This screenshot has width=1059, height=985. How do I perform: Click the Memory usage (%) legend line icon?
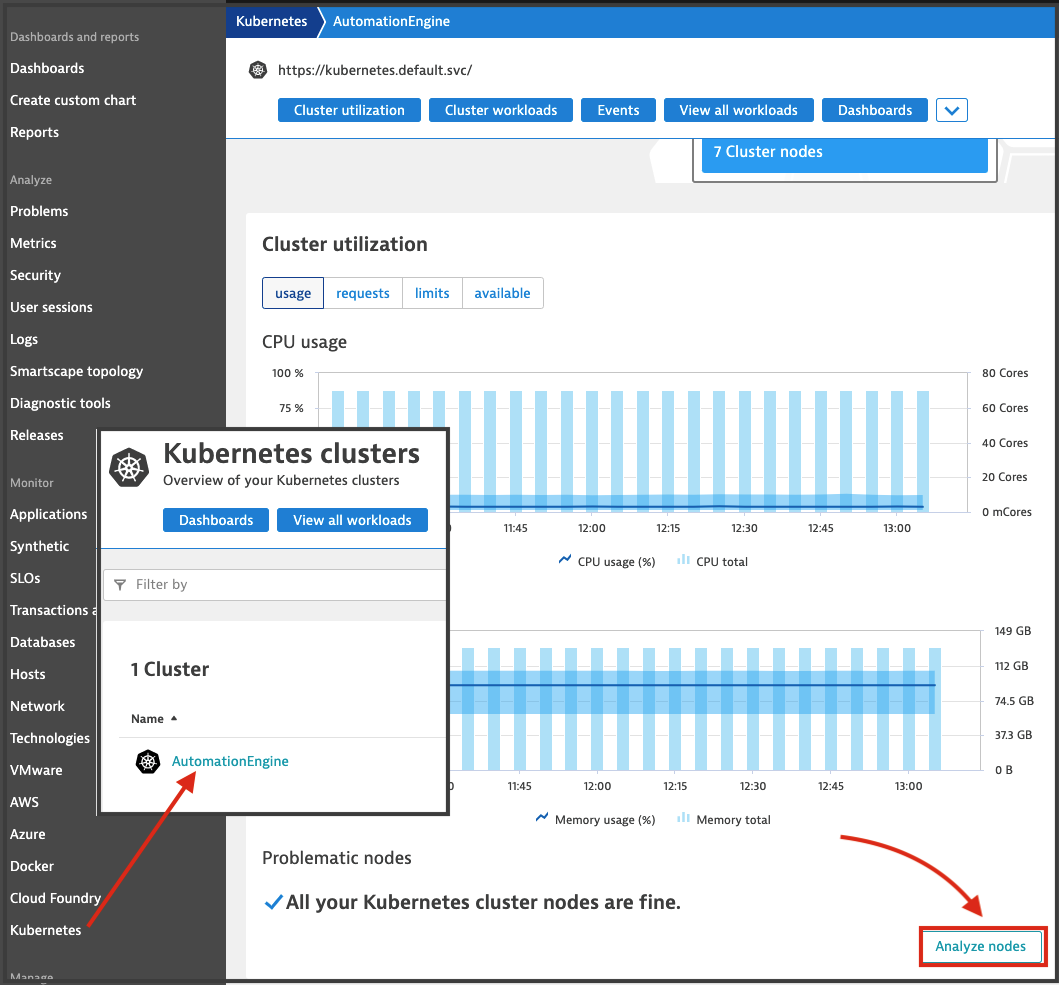click(542, 818)
